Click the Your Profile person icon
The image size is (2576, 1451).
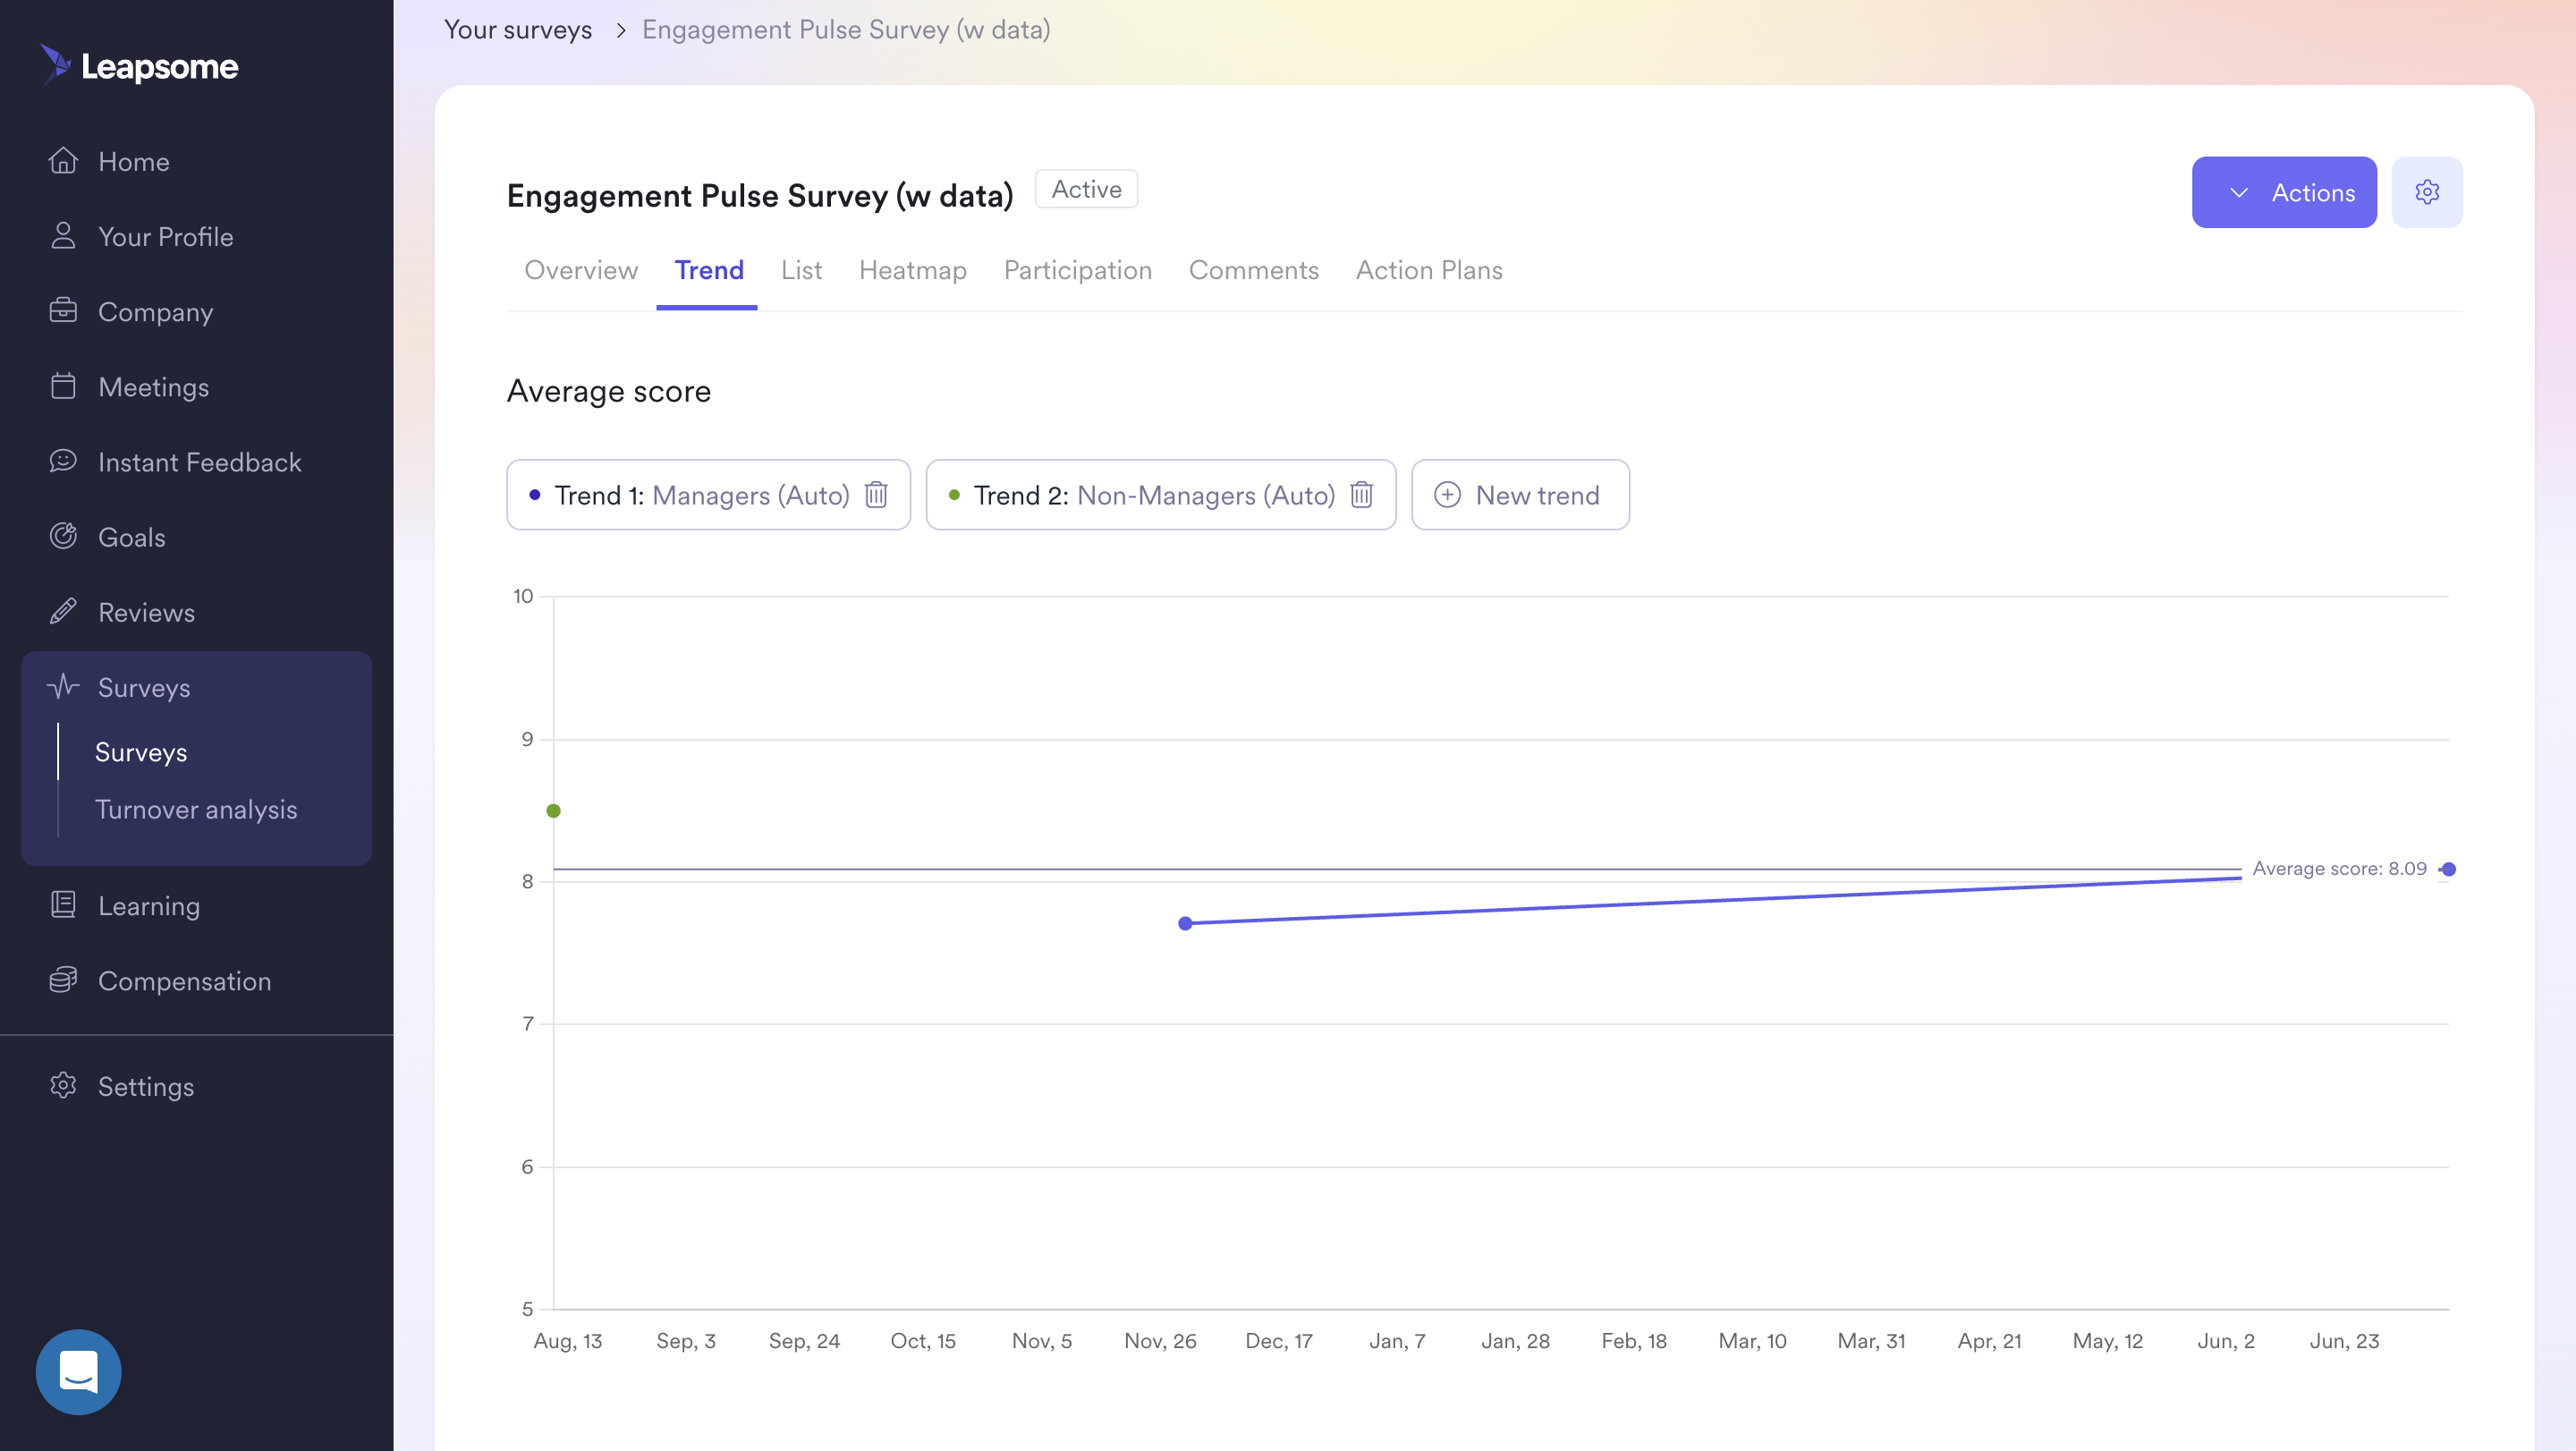pos(63,236)
